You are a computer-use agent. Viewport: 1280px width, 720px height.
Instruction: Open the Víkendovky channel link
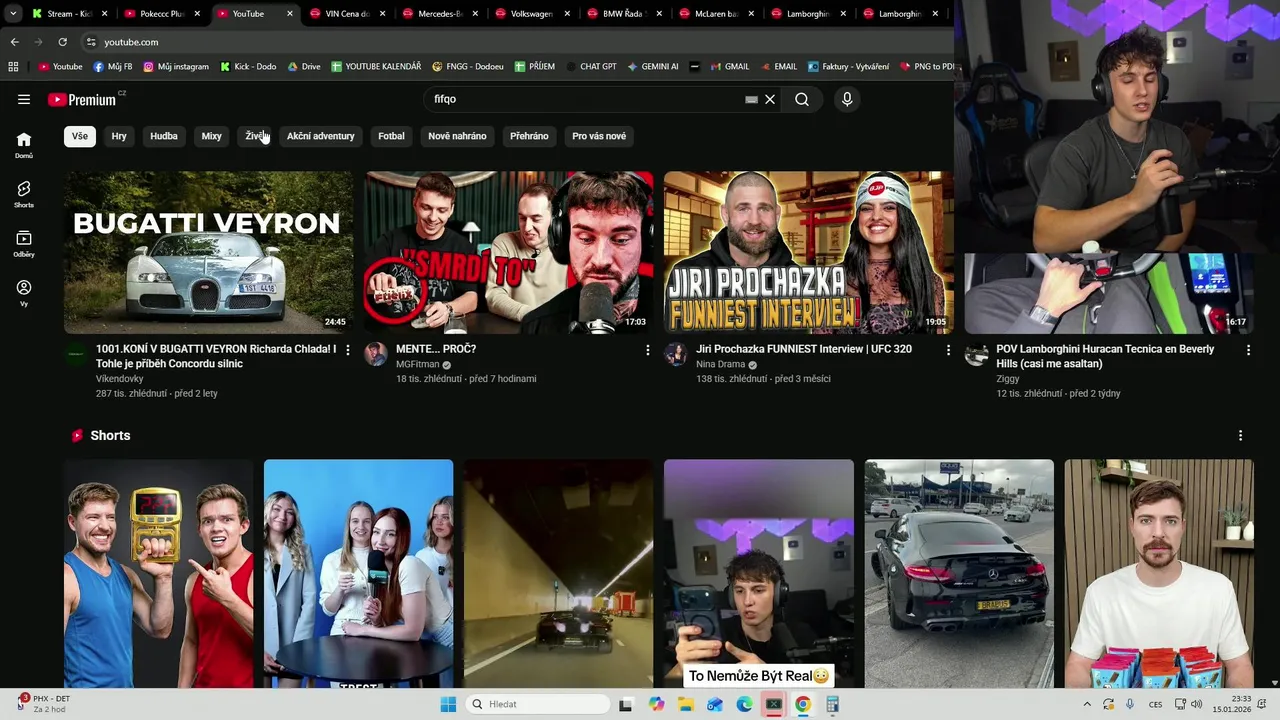click(120, 379)
